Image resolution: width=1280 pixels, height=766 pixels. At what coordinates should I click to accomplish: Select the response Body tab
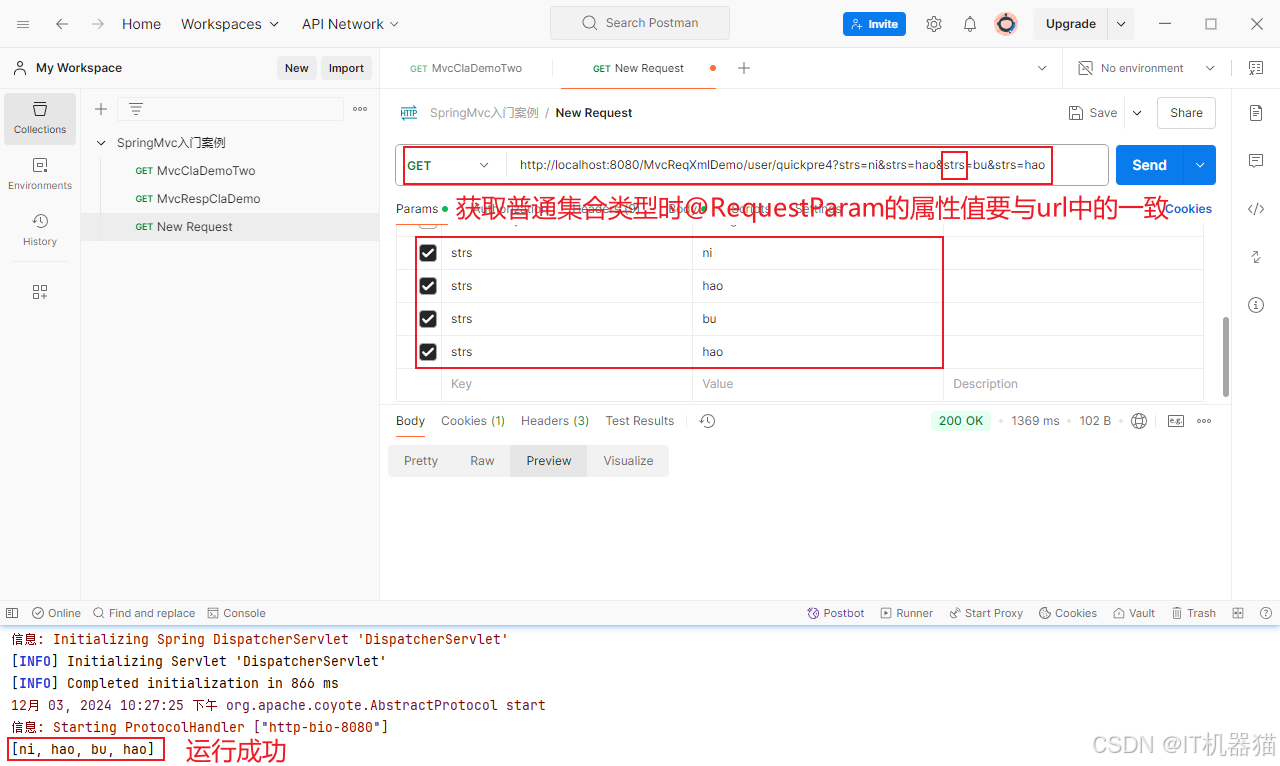[410, 421]
